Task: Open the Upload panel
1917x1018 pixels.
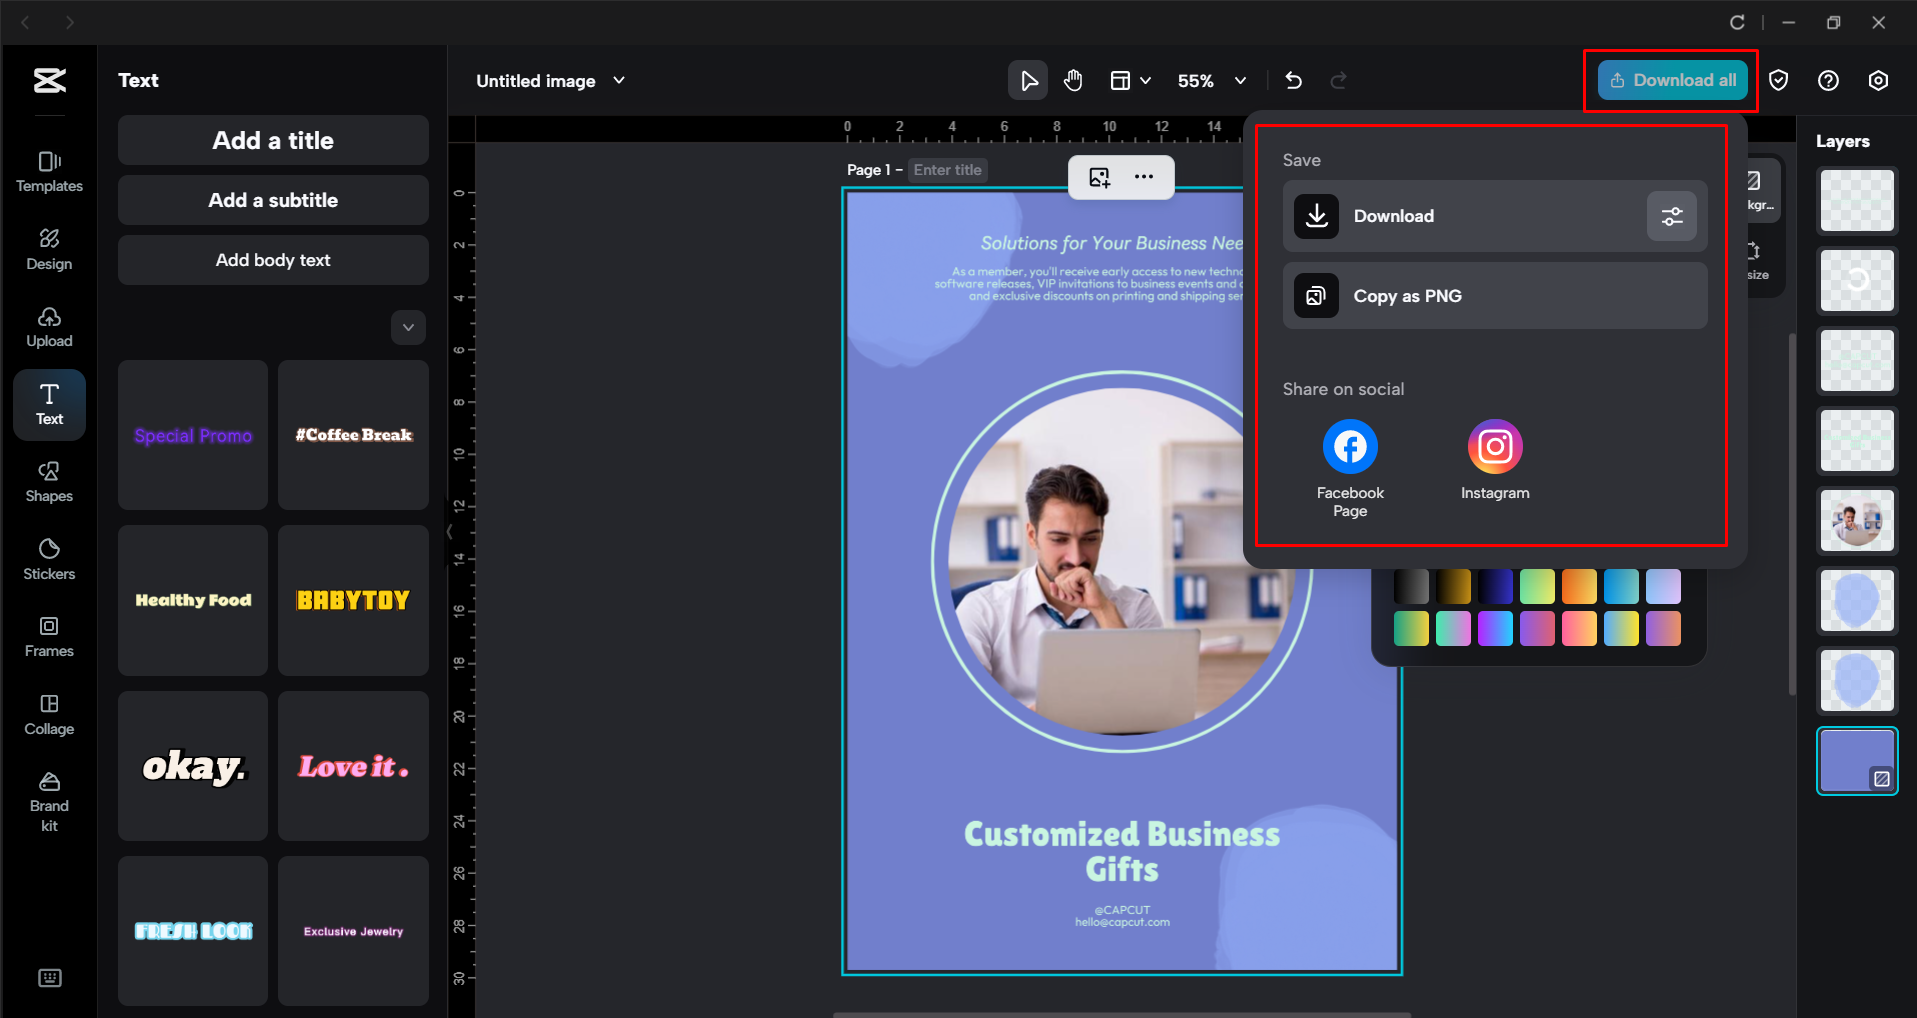Action: (x=48, y=326)
